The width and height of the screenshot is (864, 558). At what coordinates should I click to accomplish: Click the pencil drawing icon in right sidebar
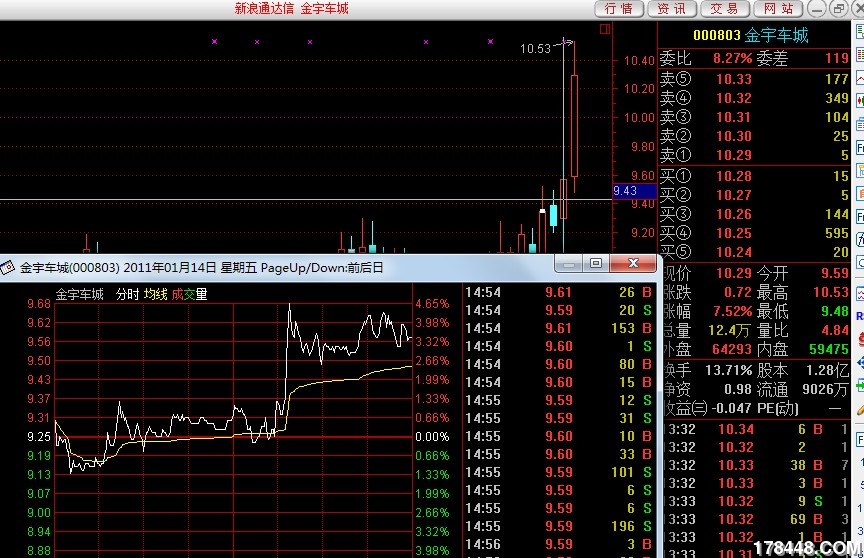(x=860, y=409)
